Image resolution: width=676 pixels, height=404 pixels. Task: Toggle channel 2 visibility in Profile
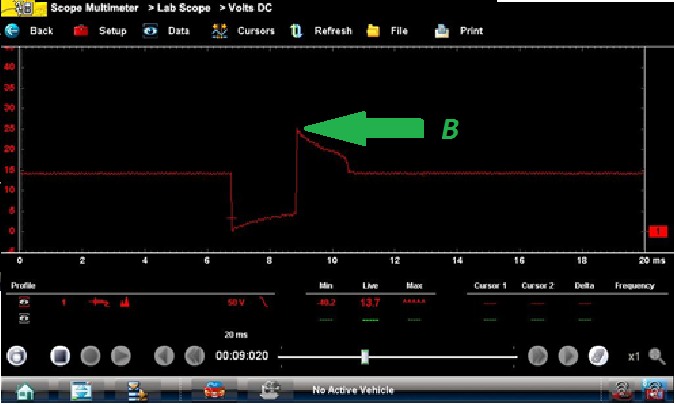[x=24, y=319]
